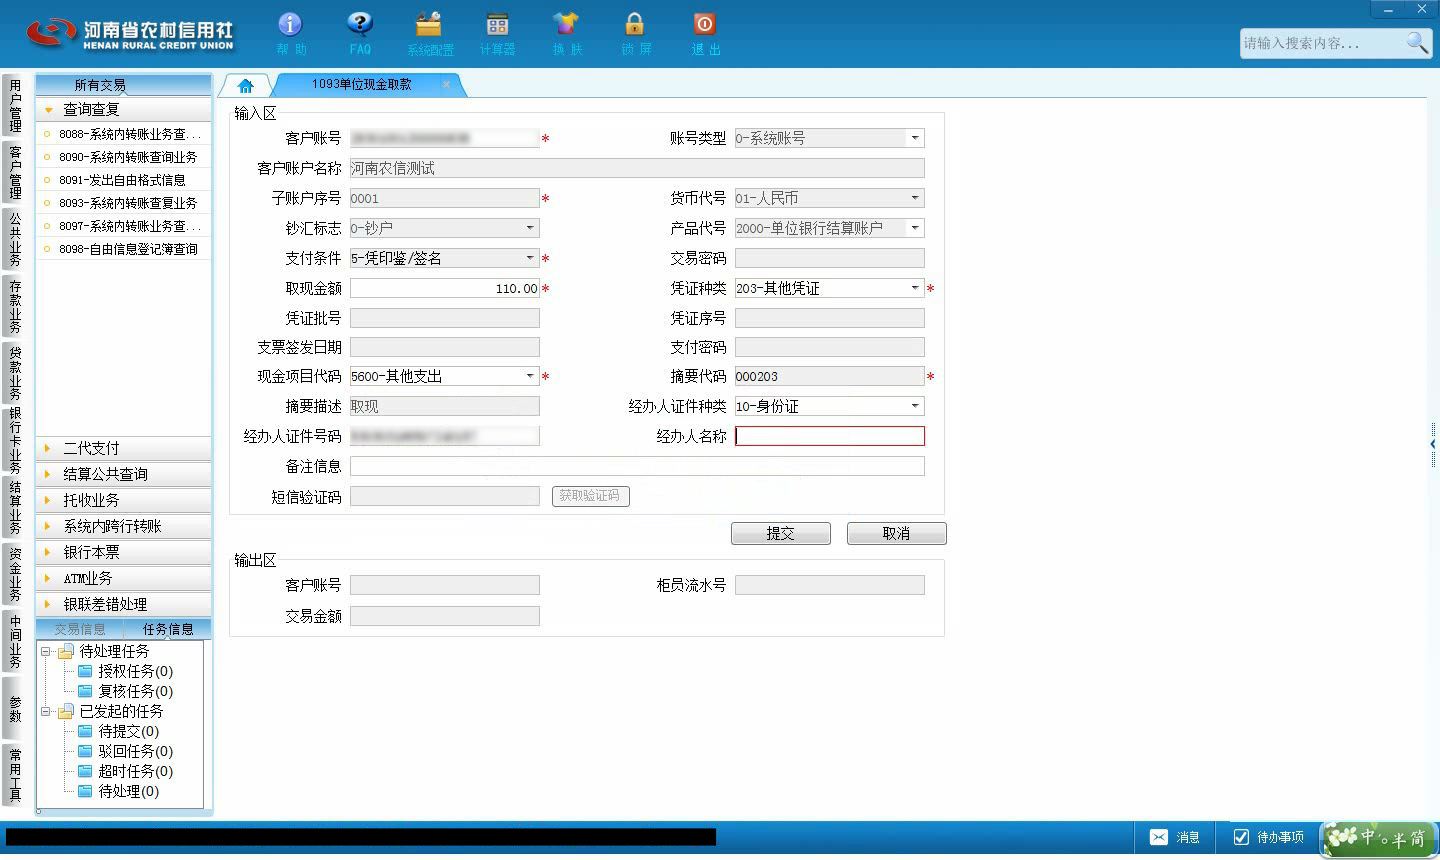1440x860 pixels.
Task: Click the 取现金额 input field
Action: coord(445,288)
